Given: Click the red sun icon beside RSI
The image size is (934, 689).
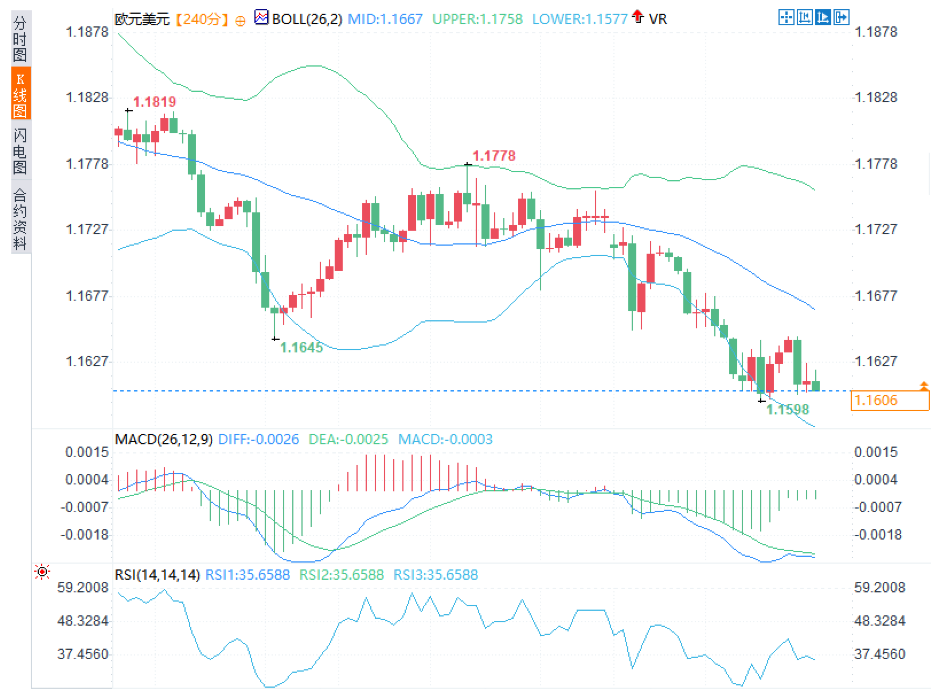Looking at the screenshot, I should 42,573.
